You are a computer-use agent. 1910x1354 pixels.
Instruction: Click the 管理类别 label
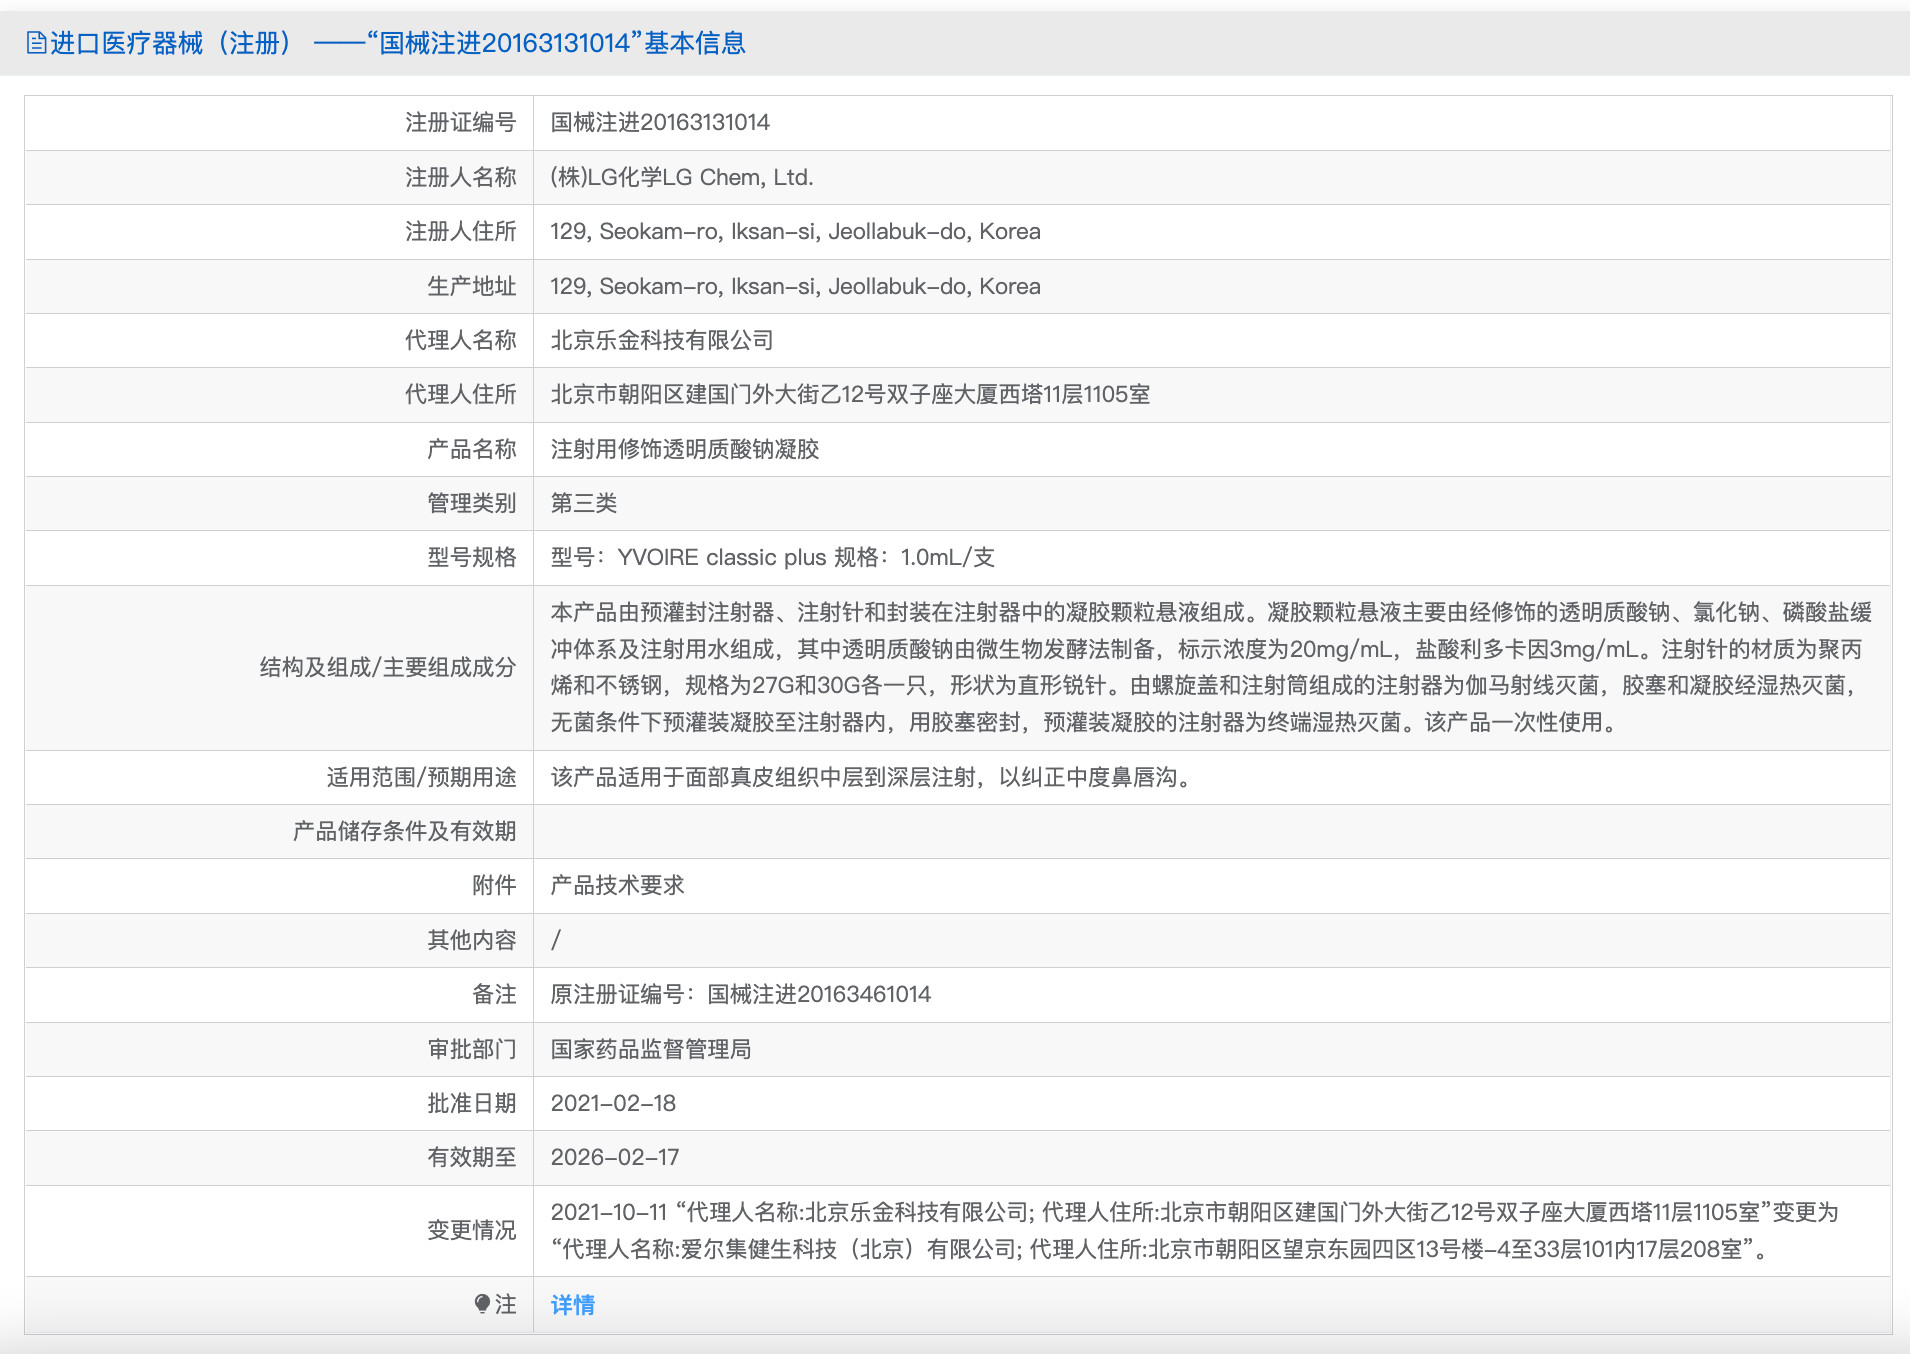472,503
